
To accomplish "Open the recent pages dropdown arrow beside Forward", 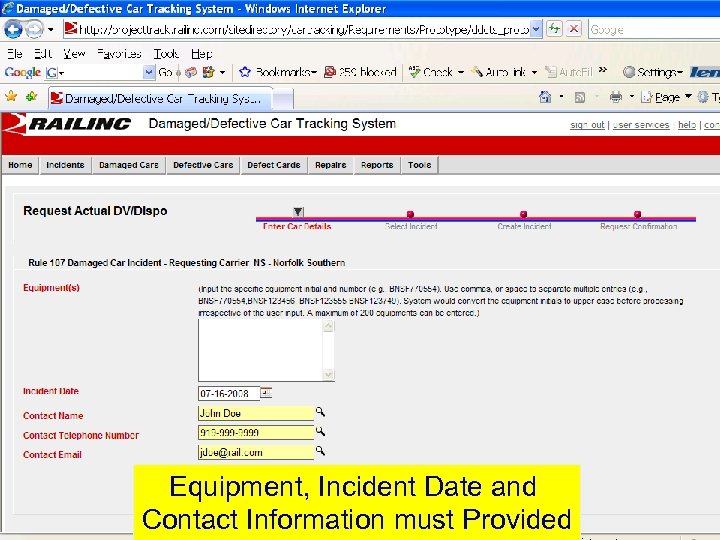I will 51,30.
